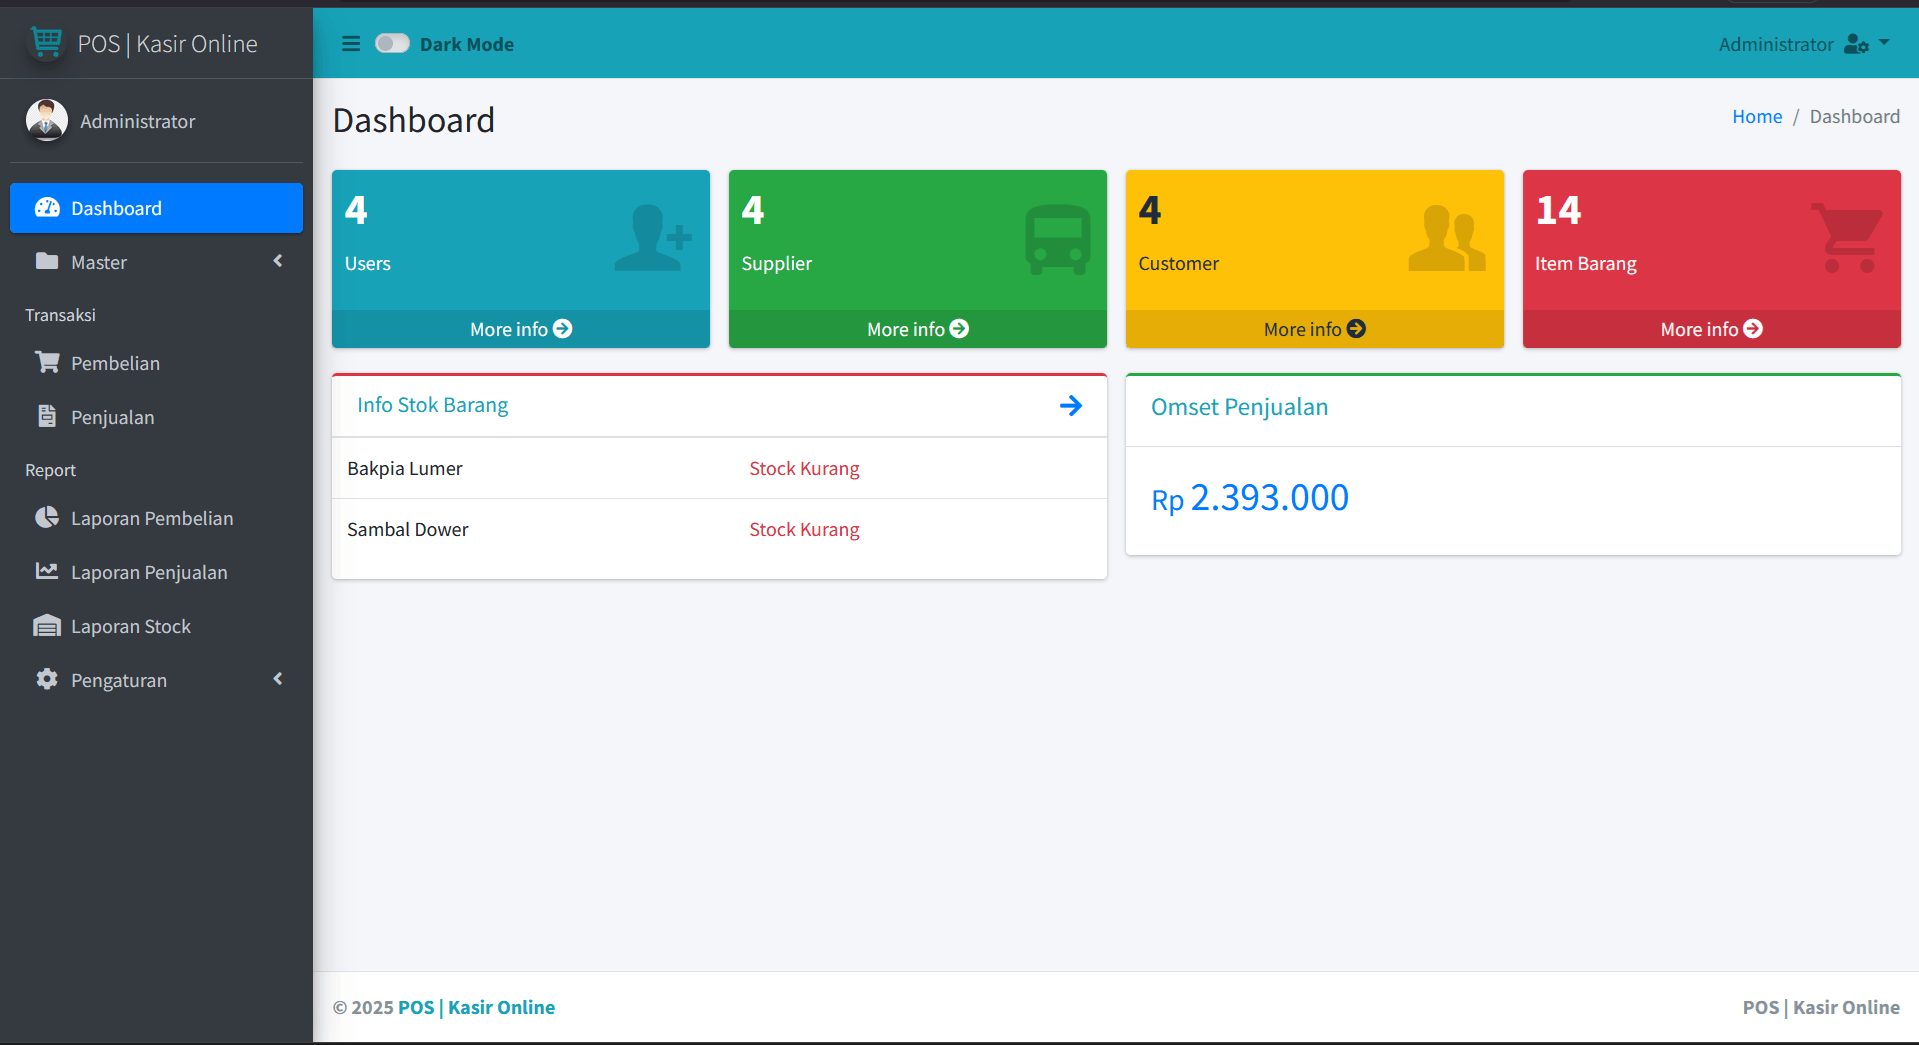Click the Administrator name in sidebar

point(138,121)
